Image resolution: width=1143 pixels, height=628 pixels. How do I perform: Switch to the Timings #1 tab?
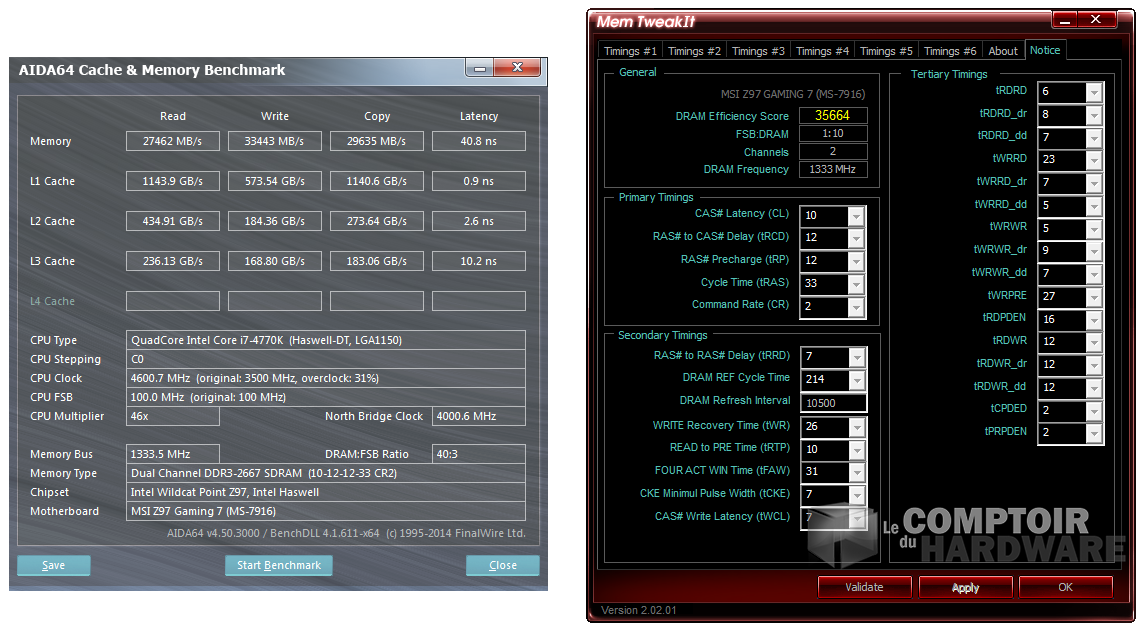[630, 51]
